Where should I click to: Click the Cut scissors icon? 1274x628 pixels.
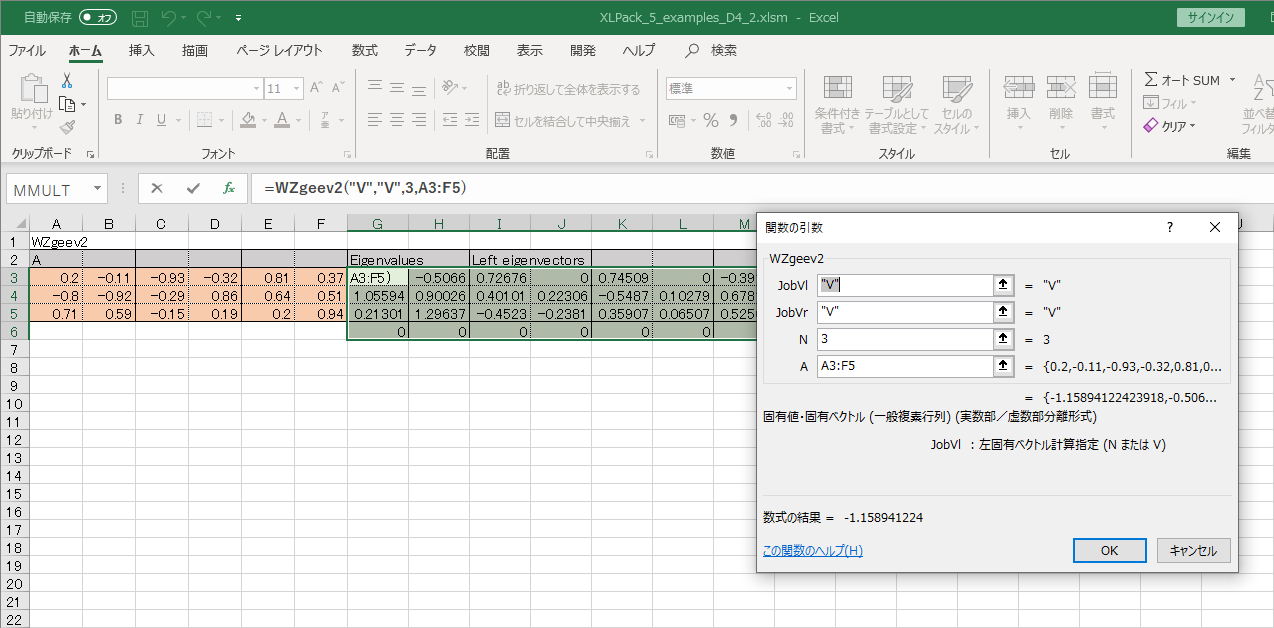click(x=67, y=81)
